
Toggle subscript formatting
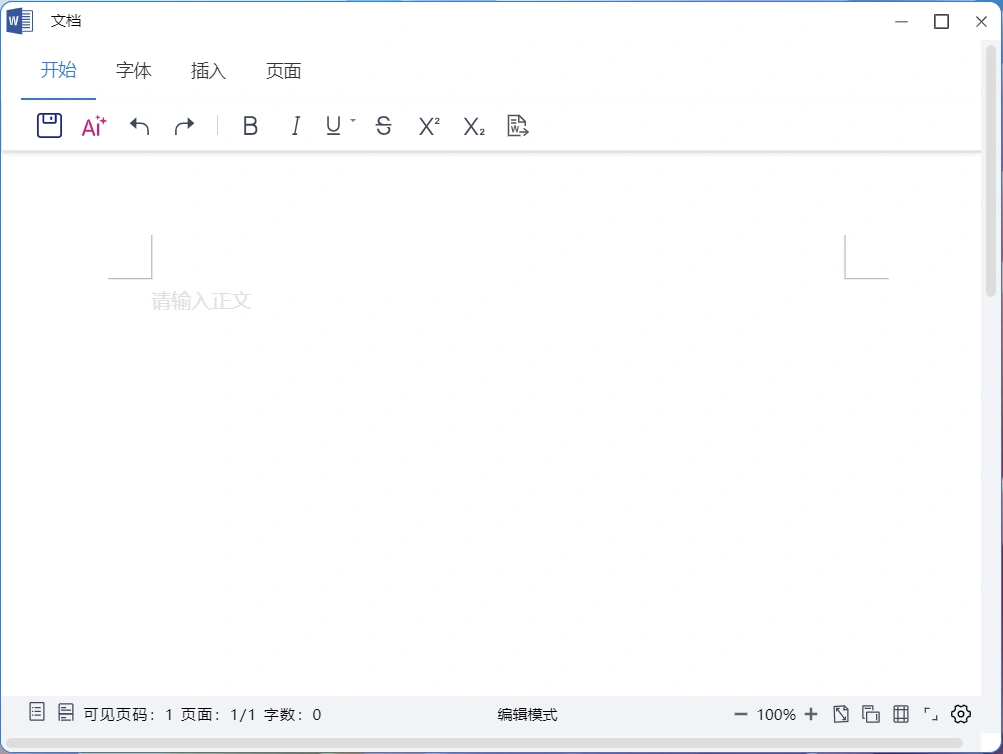point(473,127)
